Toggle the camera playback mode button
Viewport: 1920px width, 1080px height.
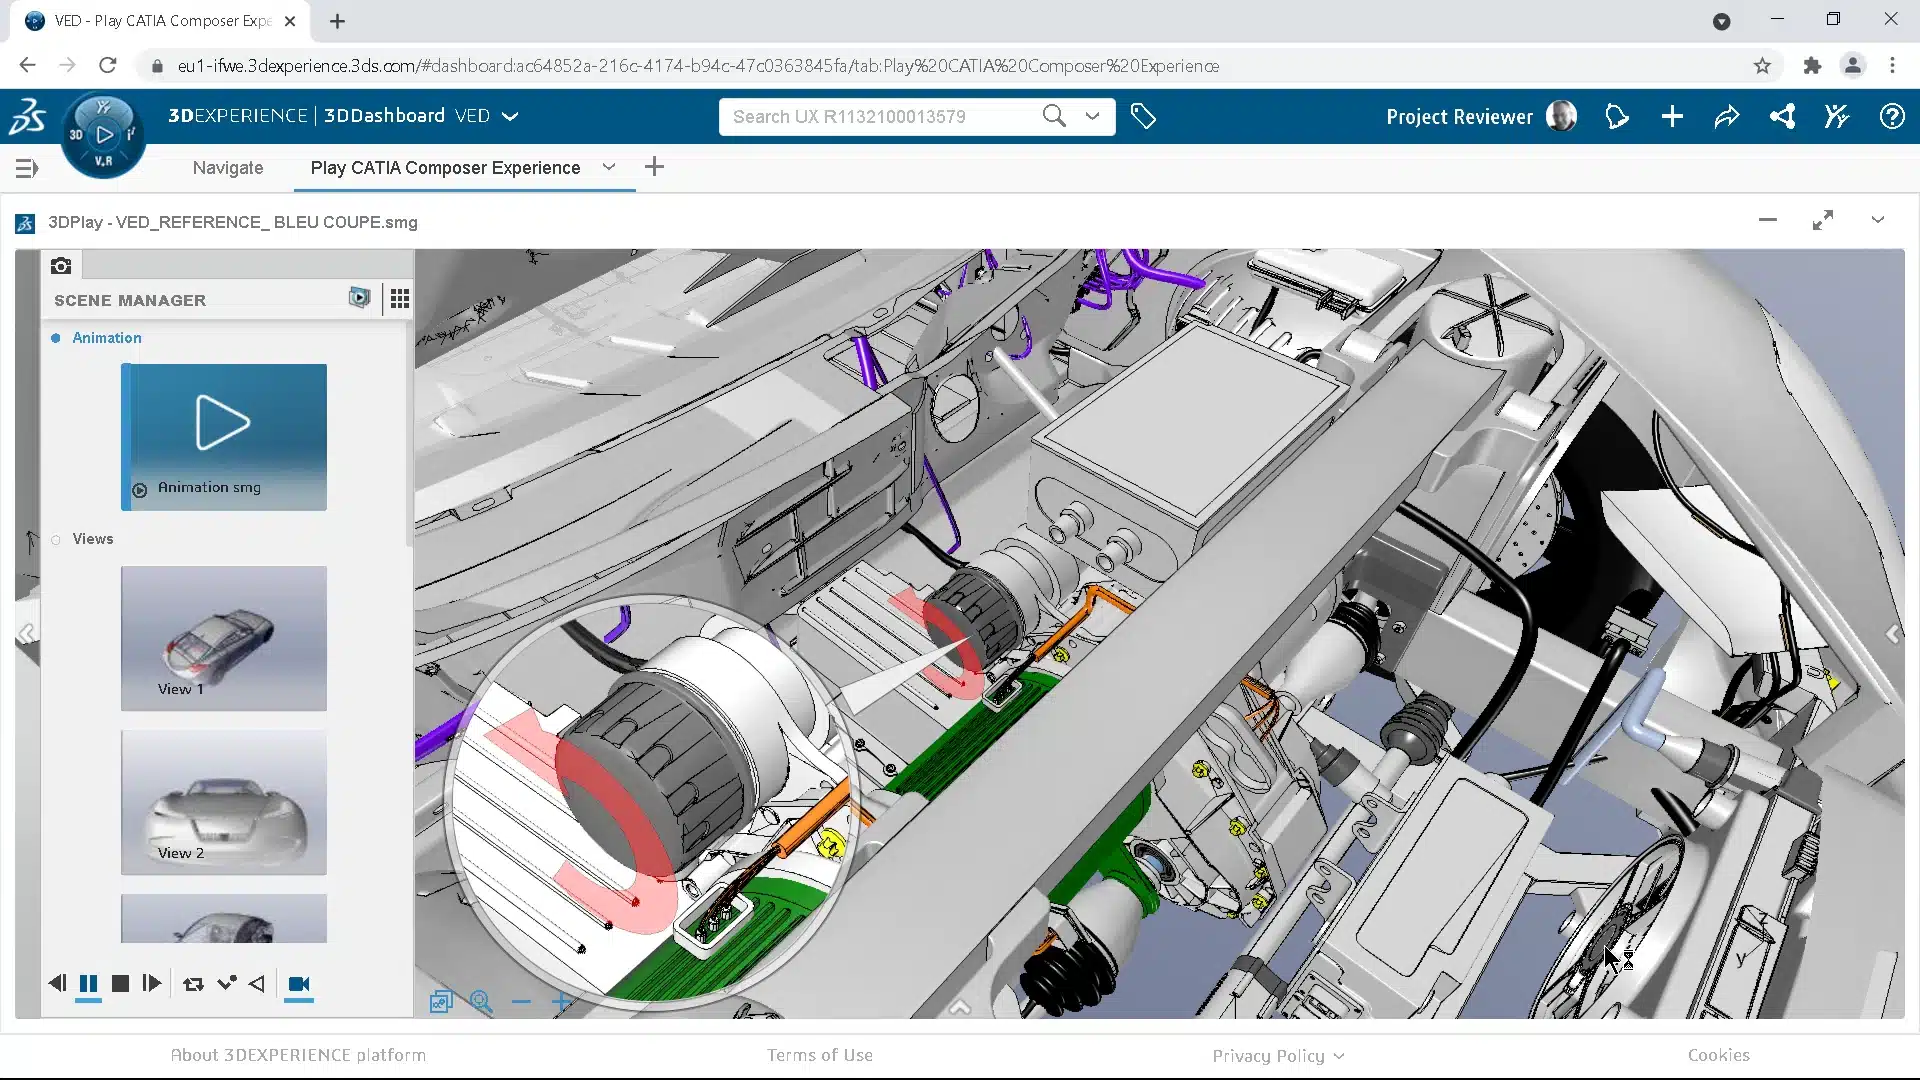coord(298,984)
